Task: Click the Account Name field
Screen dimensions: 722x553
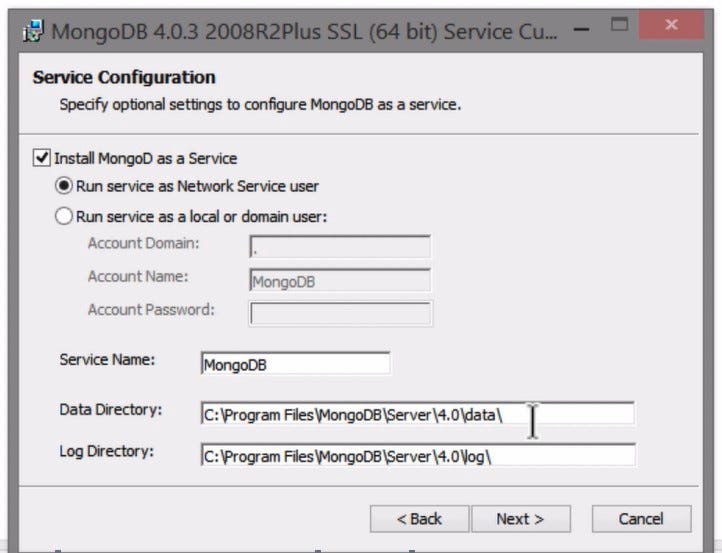Action: [x=340, y=280]
